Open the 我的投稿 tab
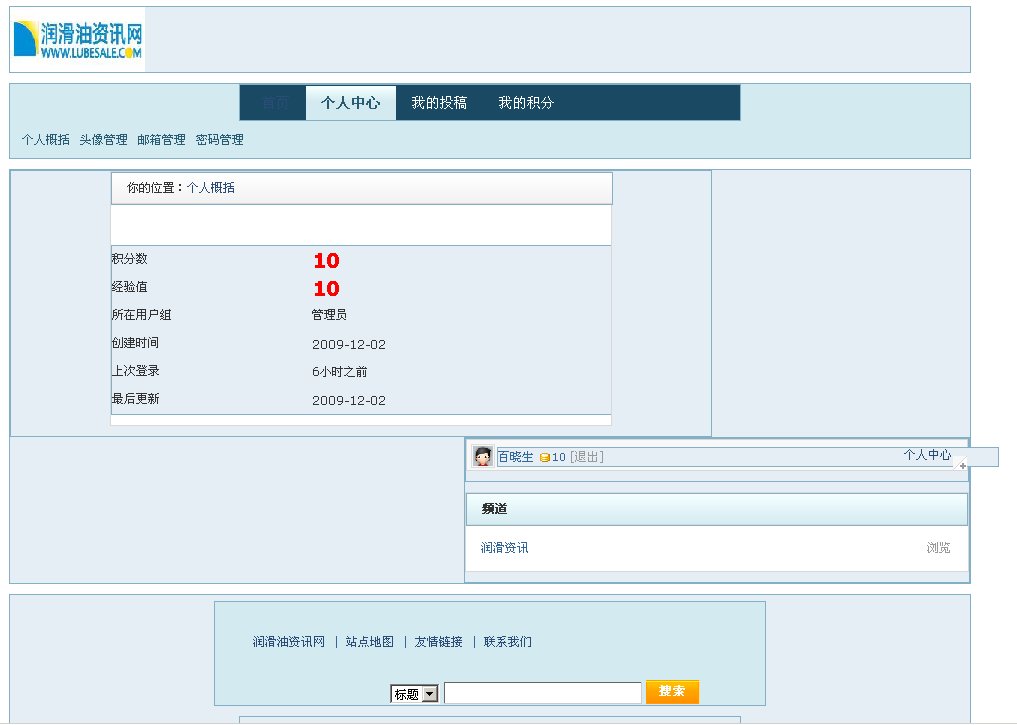 click(439, 102)
